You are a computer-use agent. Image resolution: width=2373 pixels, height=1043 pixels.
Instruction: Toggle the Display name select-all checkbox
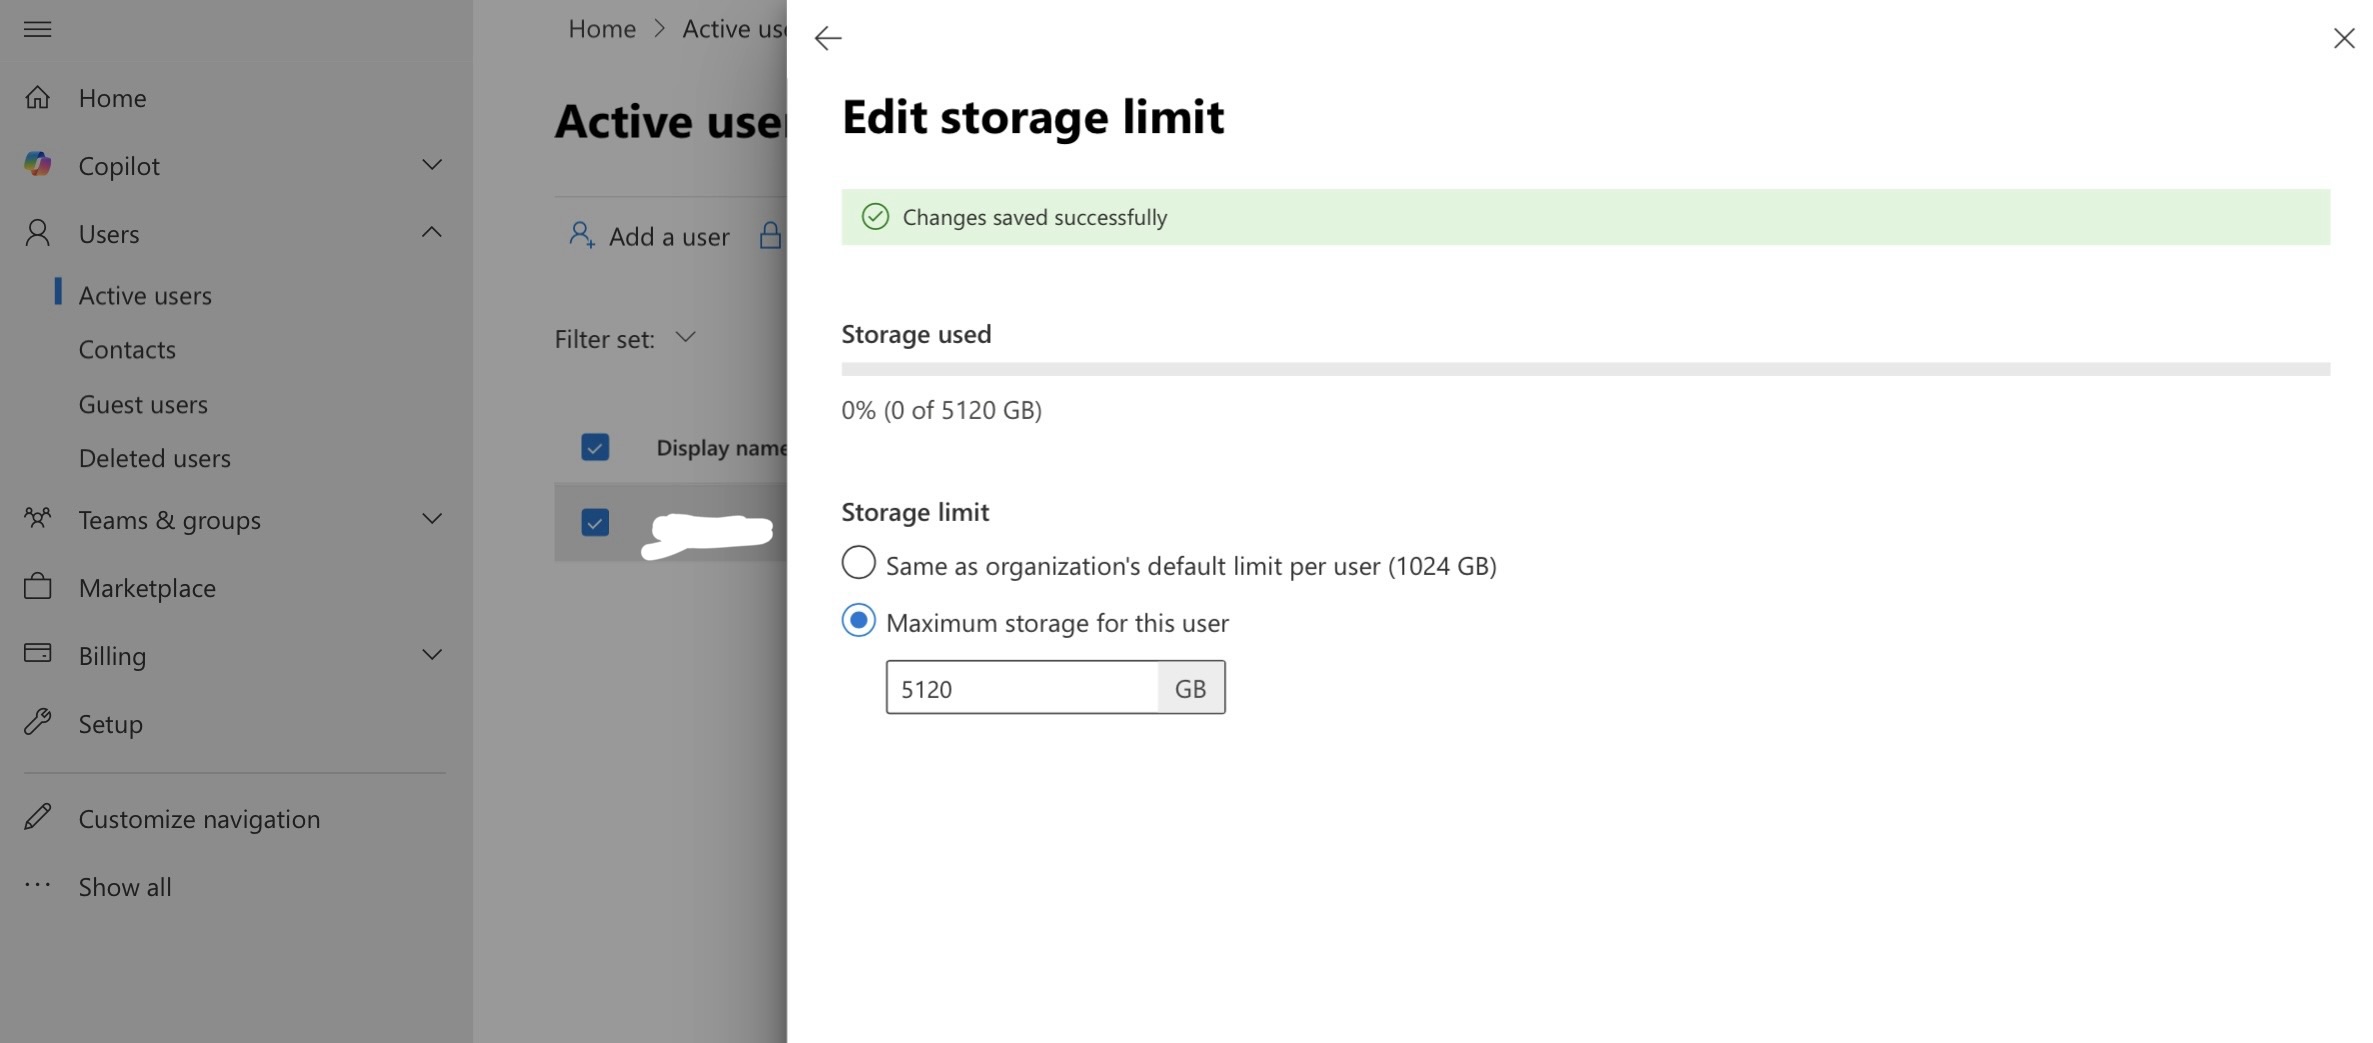(x=595, y=447)
